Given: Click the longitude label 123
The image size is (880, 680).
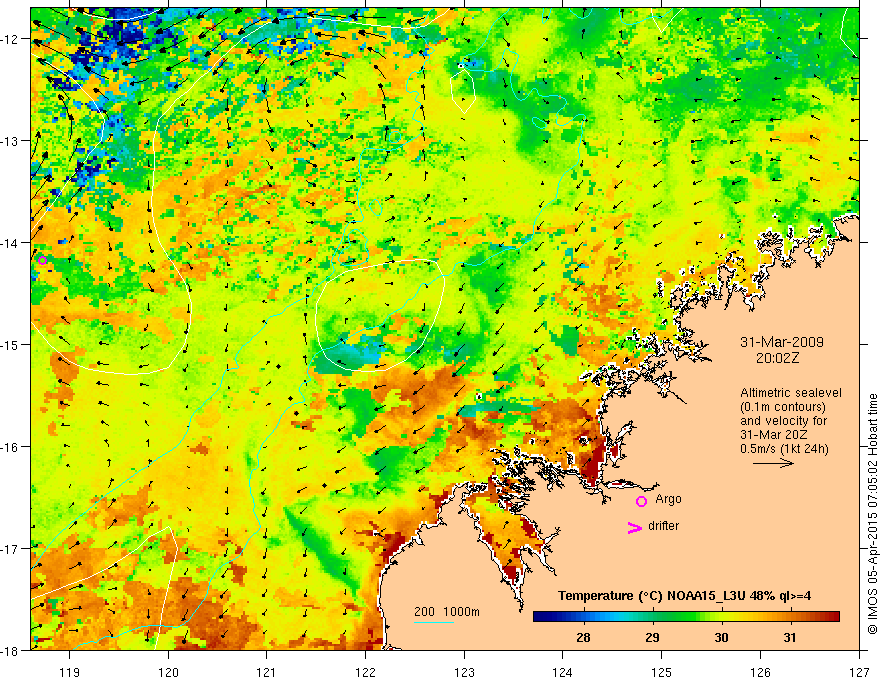Looking at the screenshot, I should 464,672.
